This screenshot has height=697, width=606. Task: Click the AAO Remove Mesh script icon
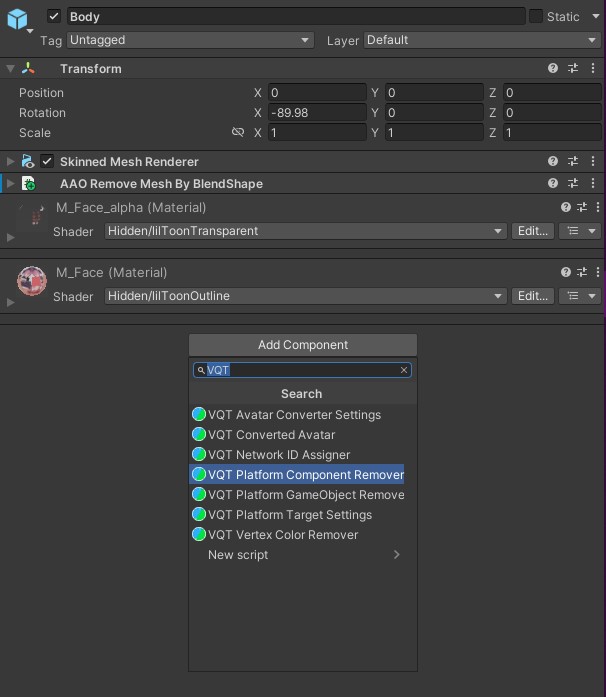pyautogui.click(x=29, y=183)
